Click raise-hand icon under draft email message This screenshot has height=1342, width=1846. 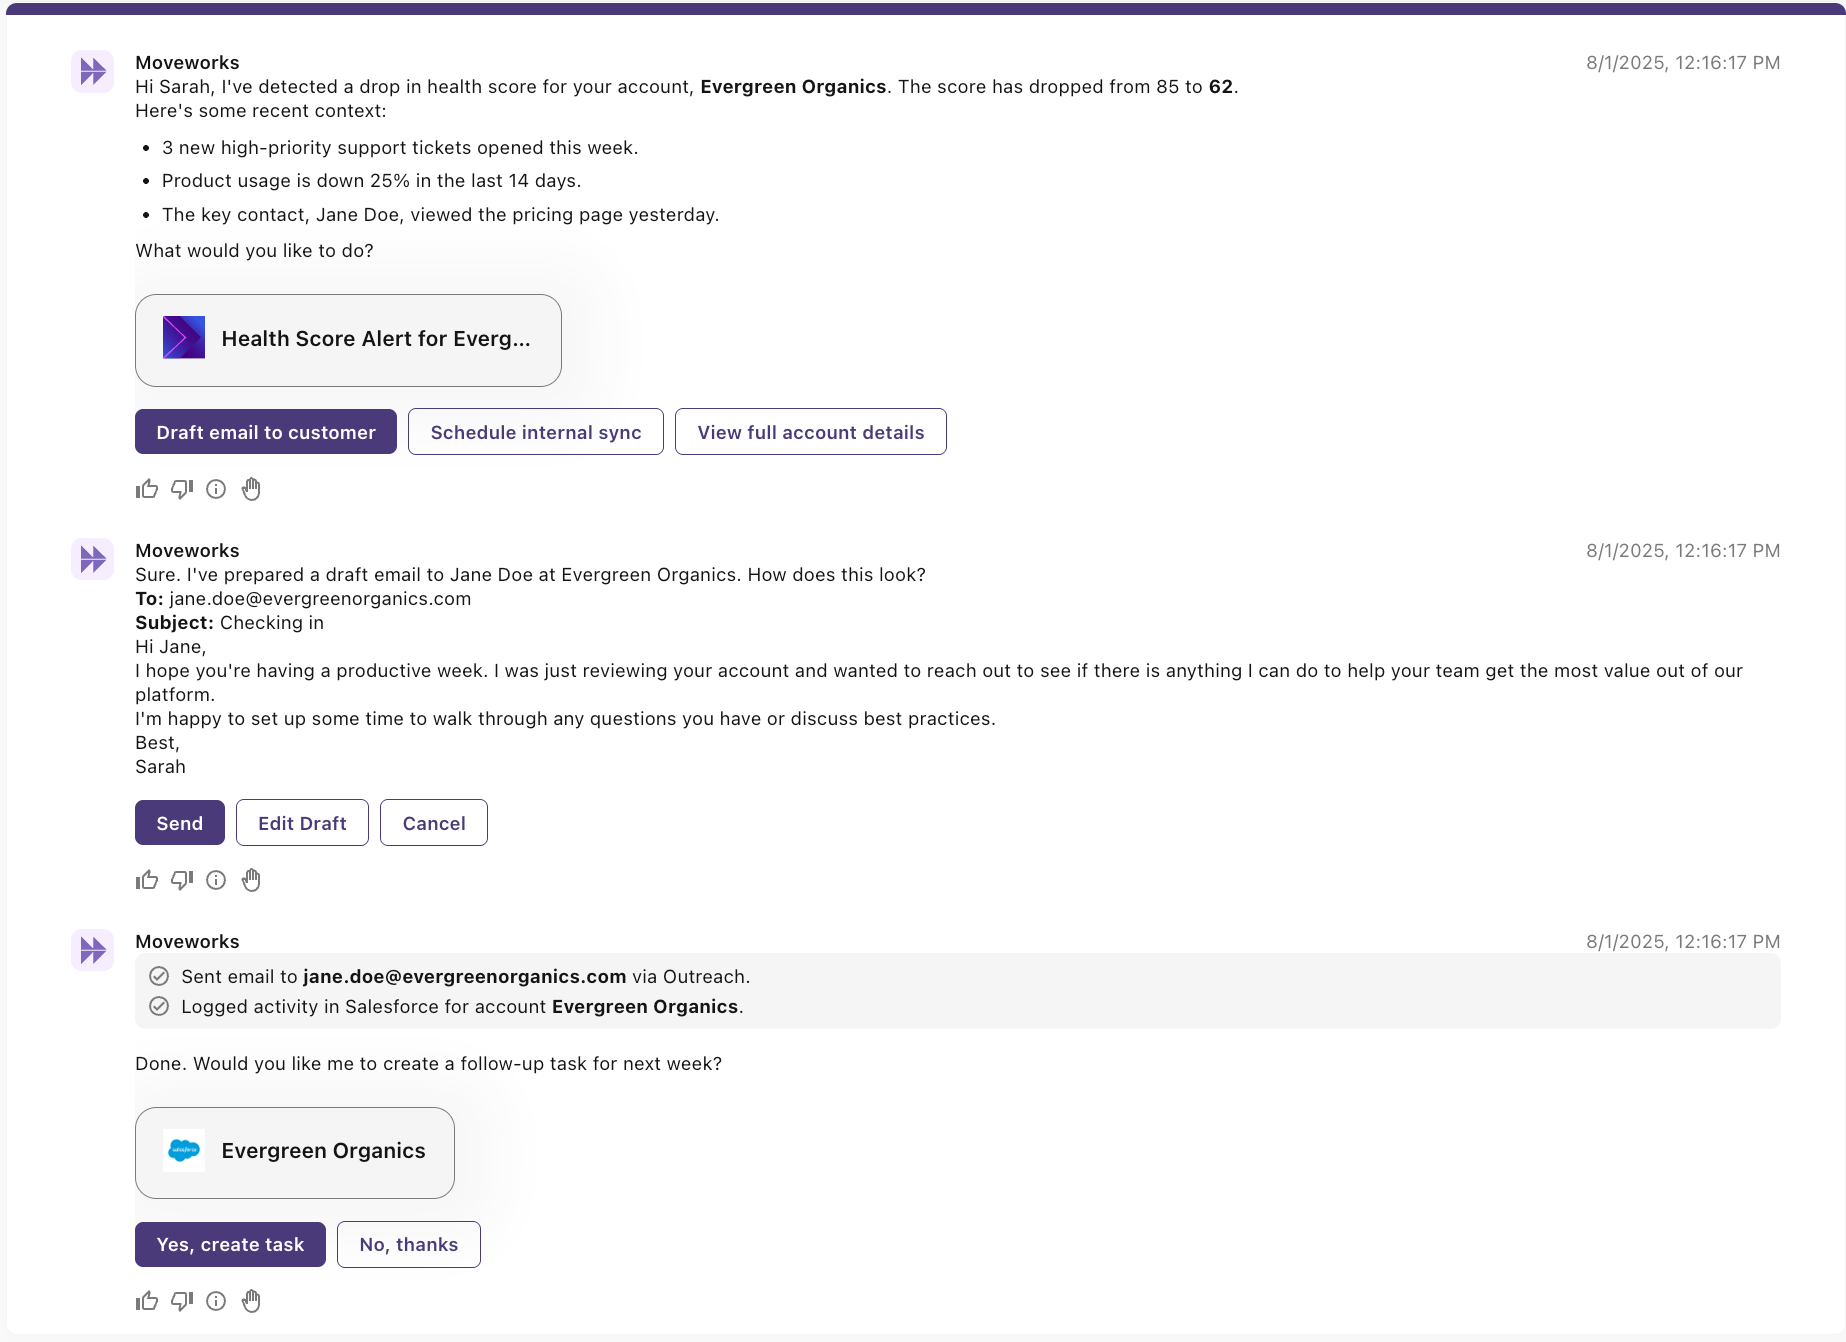click(x=251, y=880)
